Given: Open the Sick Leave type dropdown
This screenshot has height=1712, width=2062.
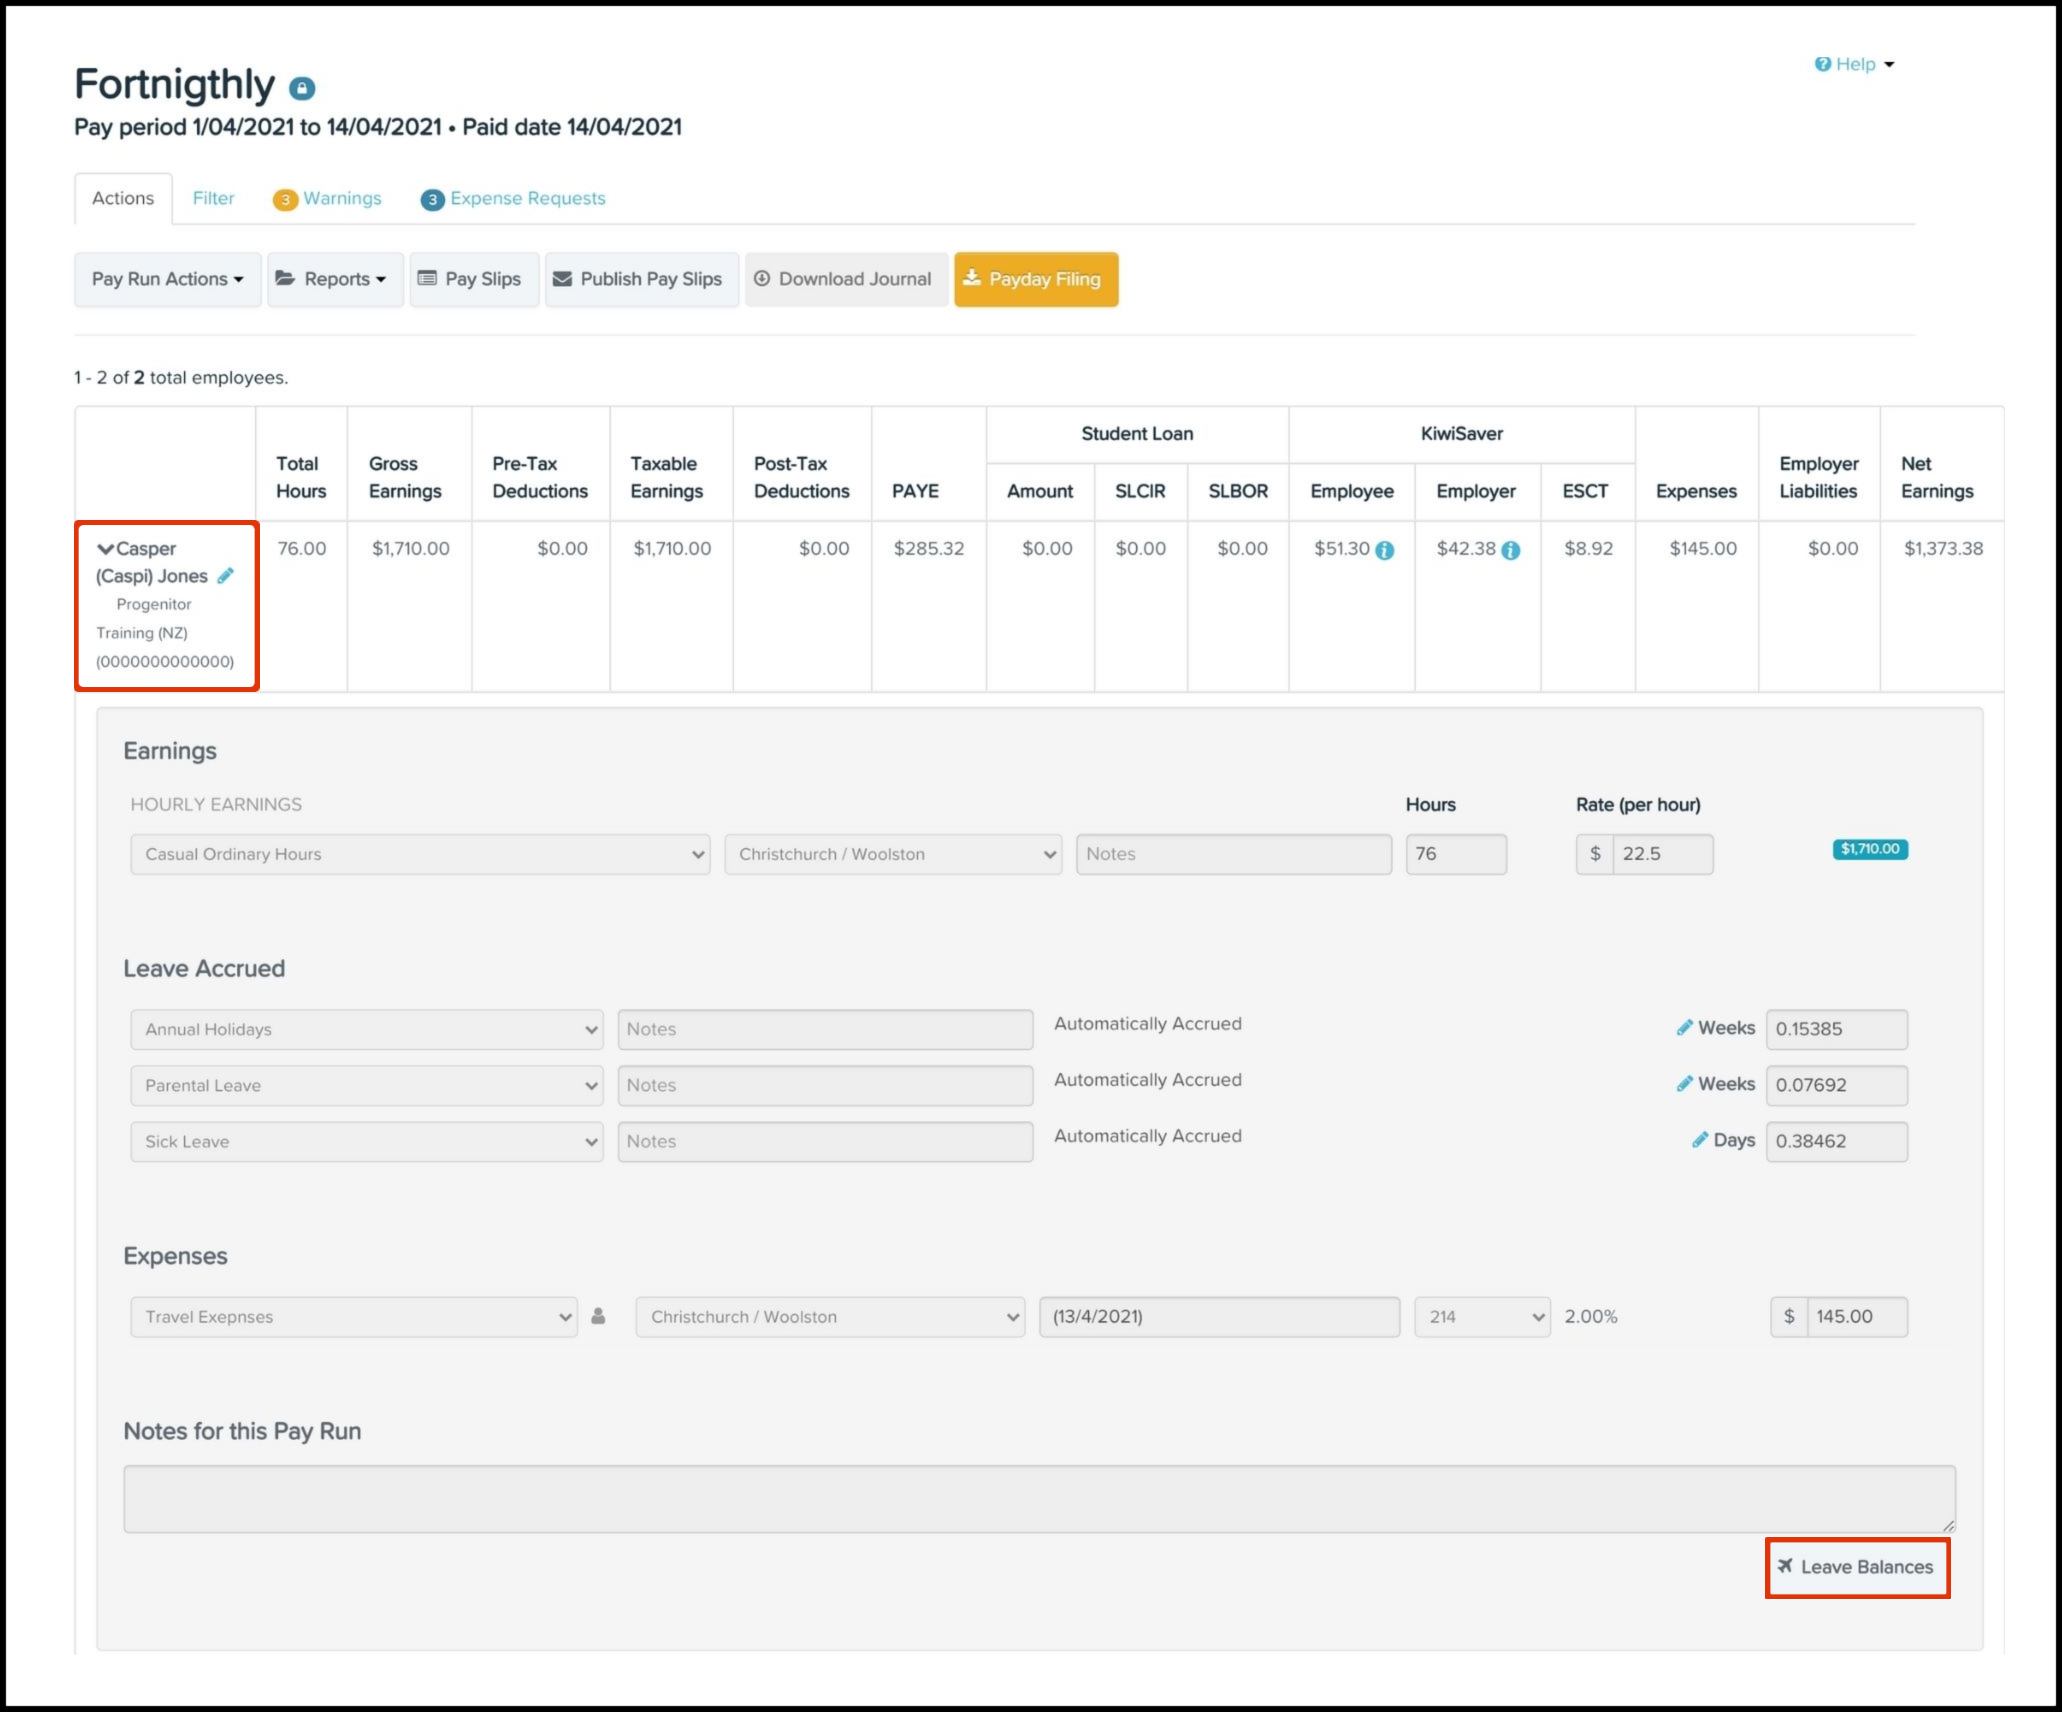Looking at the screenshot, I should (x=366, y=1141).
